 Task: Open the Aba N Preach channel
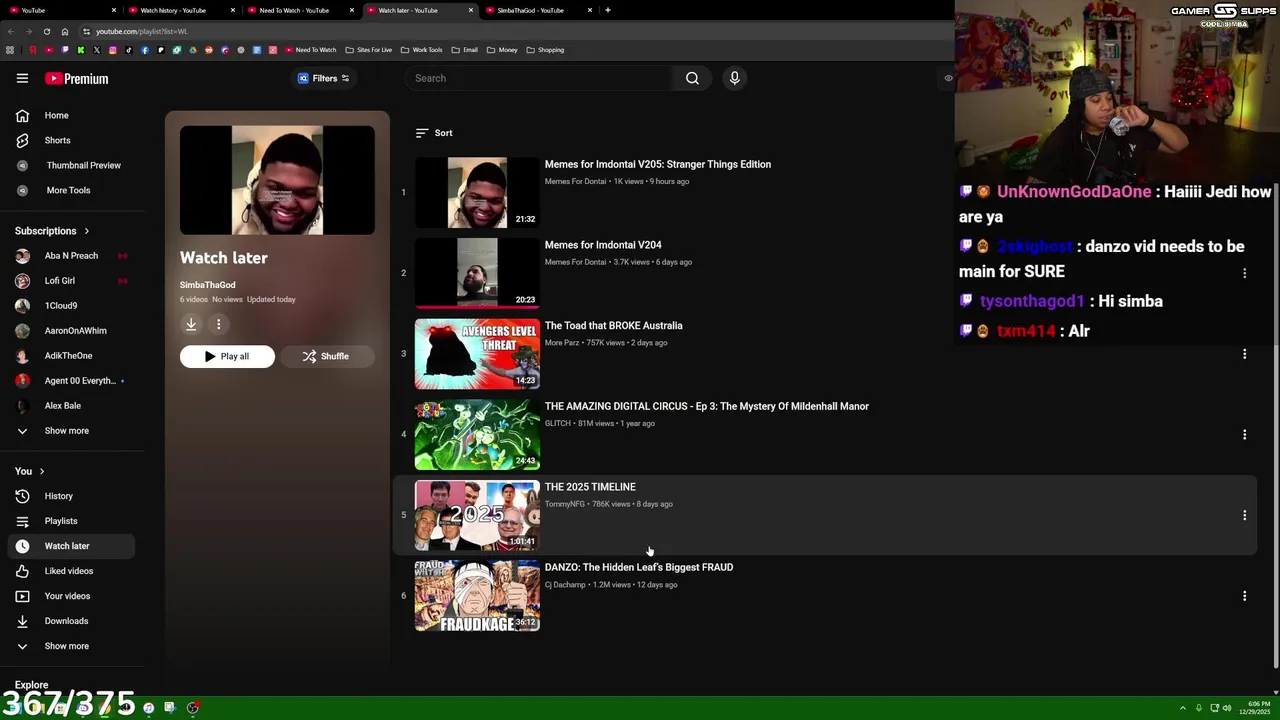point(70,255)
